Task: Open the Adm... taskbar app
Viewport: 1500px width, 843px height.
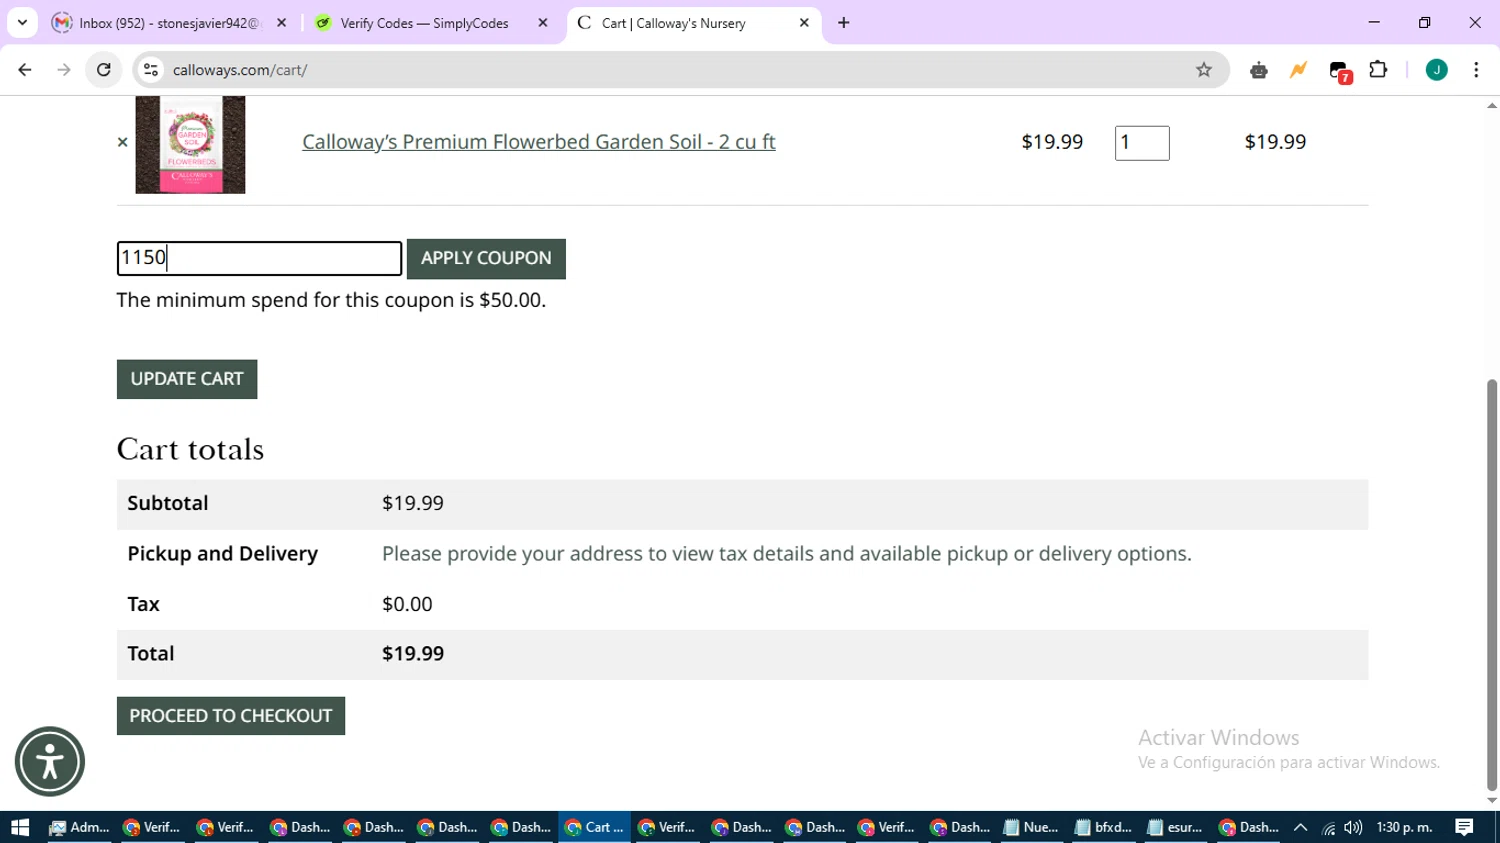Action: [79, 827]
